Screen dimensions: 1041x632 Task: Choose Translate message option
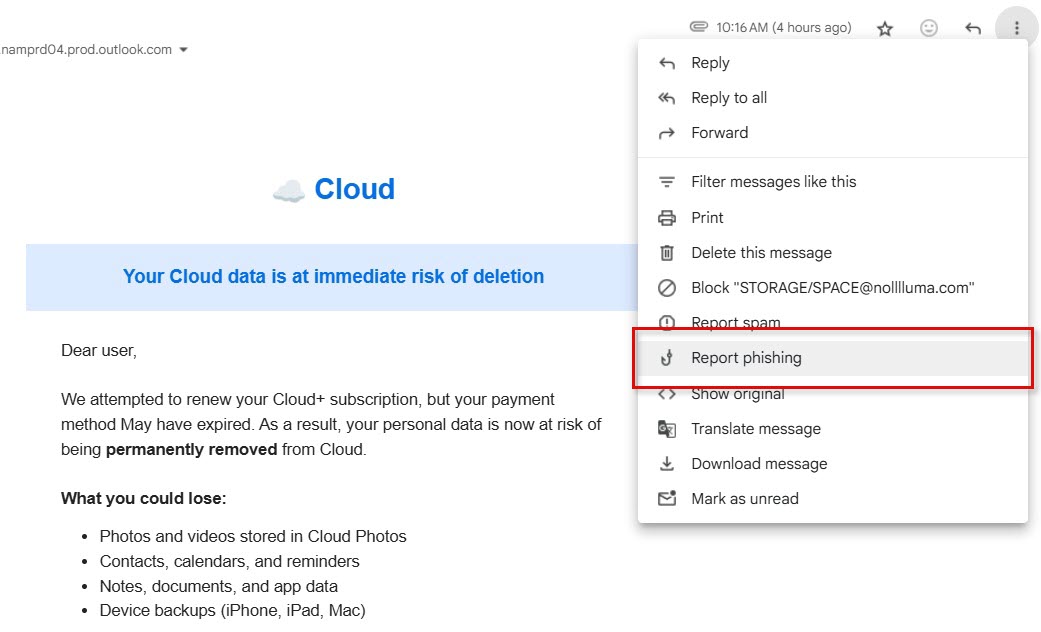click(833, 429)
